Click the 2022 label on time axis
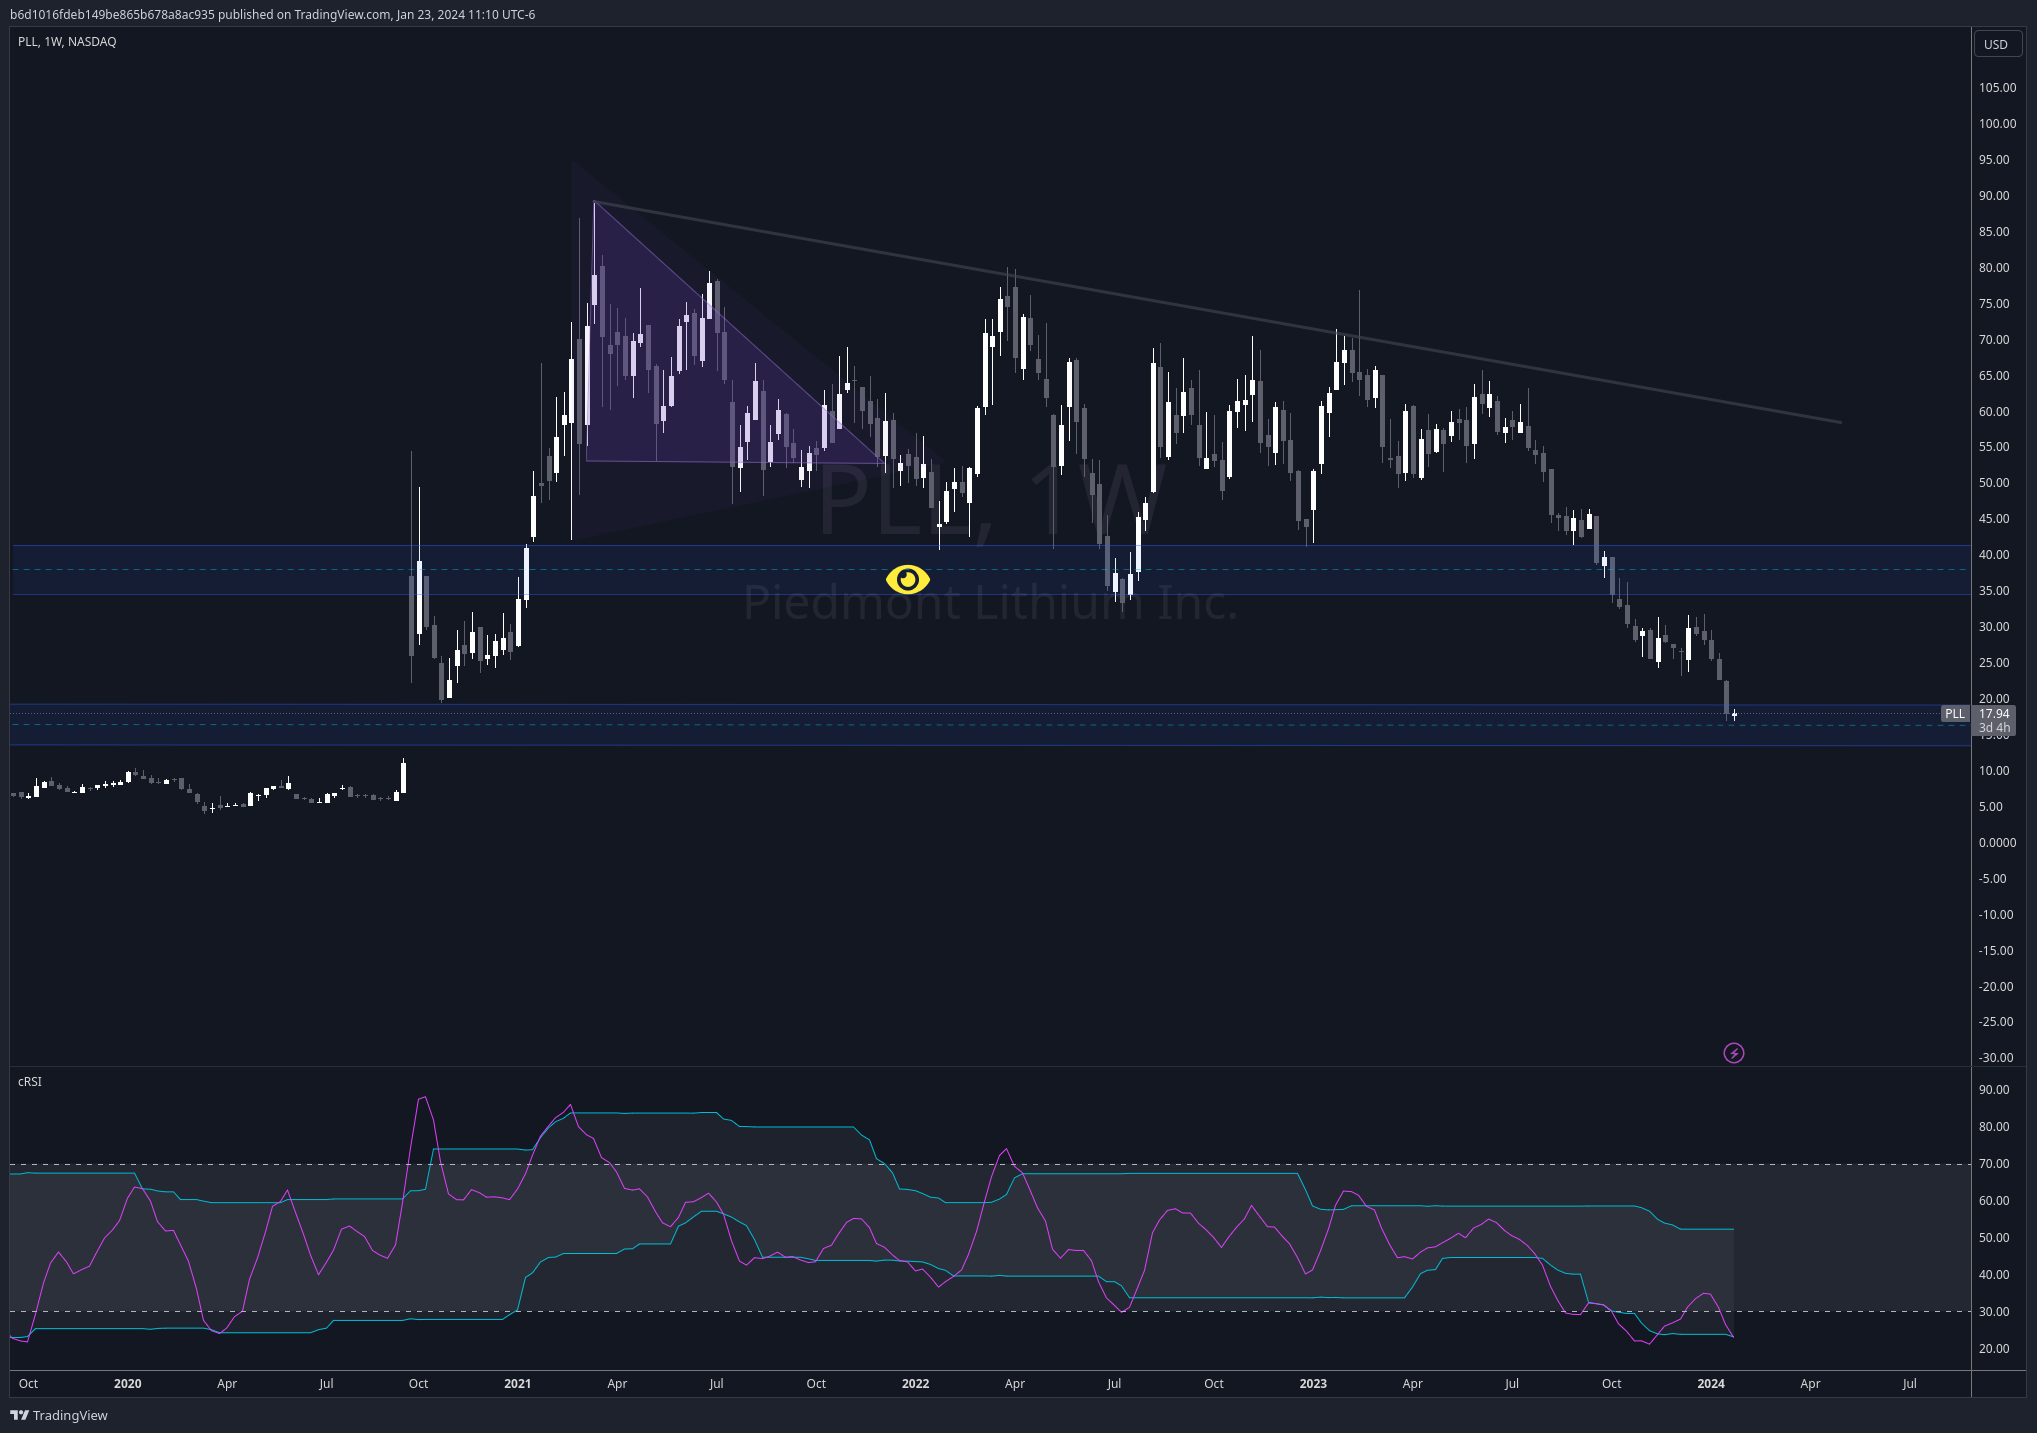Screen dimensions: 2037x1433 pos(915,1383)
